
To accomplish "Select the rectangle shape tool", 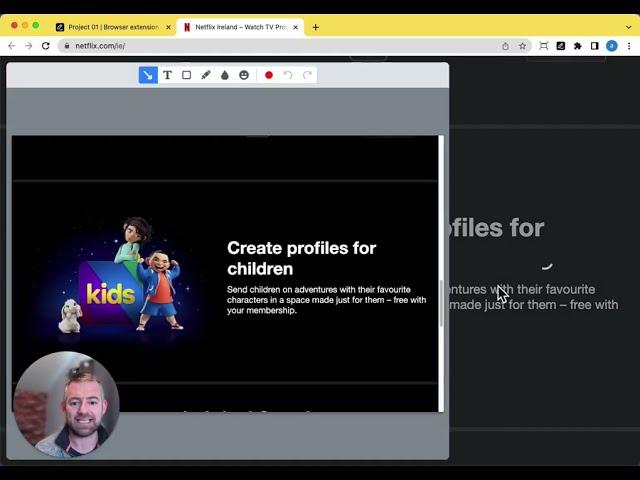I will pyautogui.click(x=187, y=75).
